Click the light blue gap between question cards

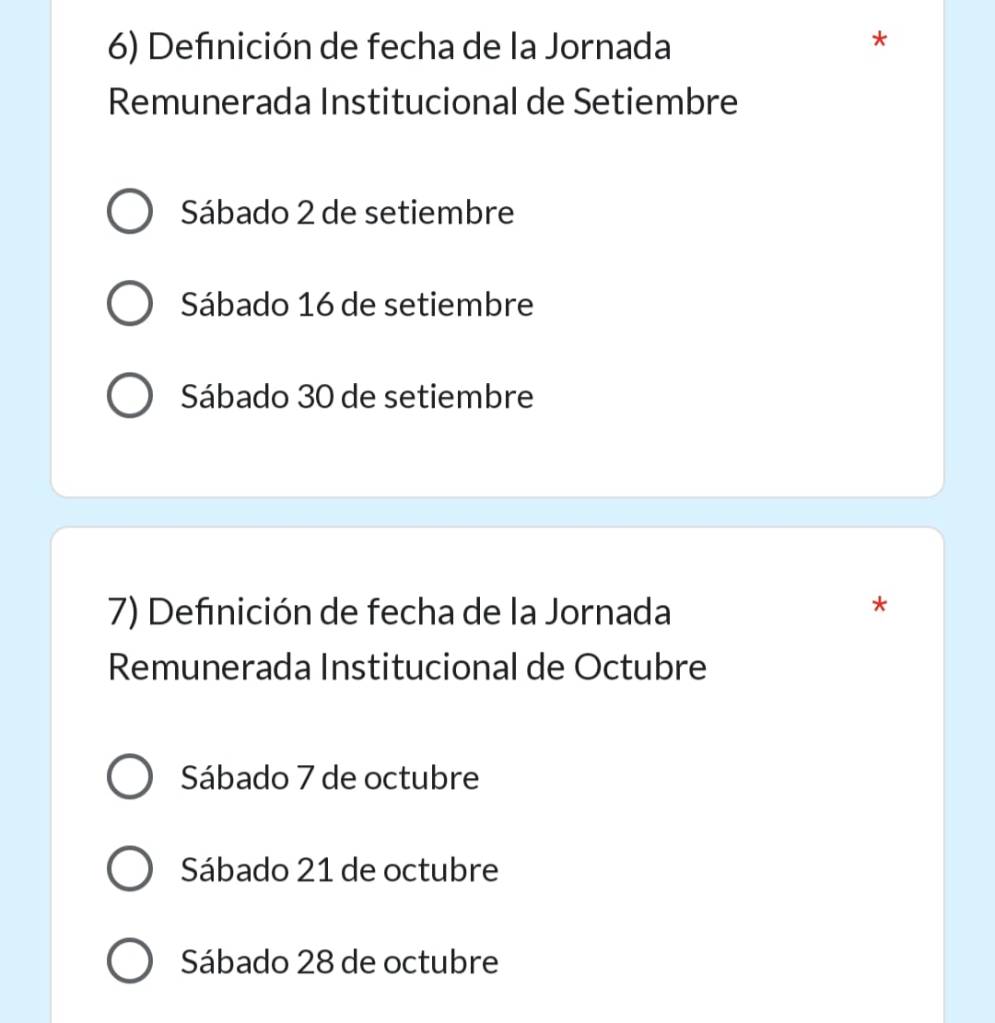(497, 512)
